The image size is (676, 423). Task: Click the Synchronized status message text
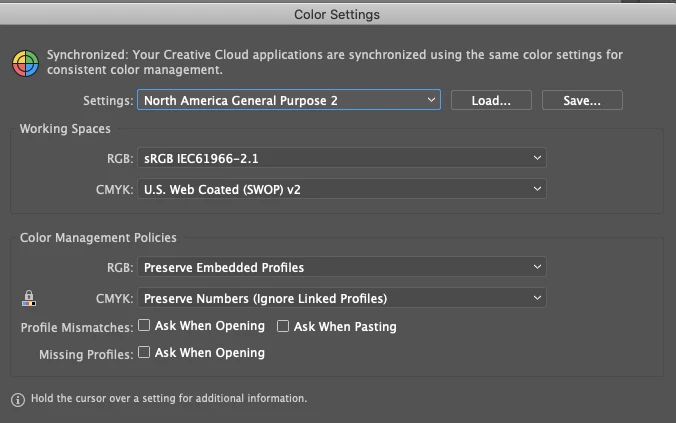point(334,62)
